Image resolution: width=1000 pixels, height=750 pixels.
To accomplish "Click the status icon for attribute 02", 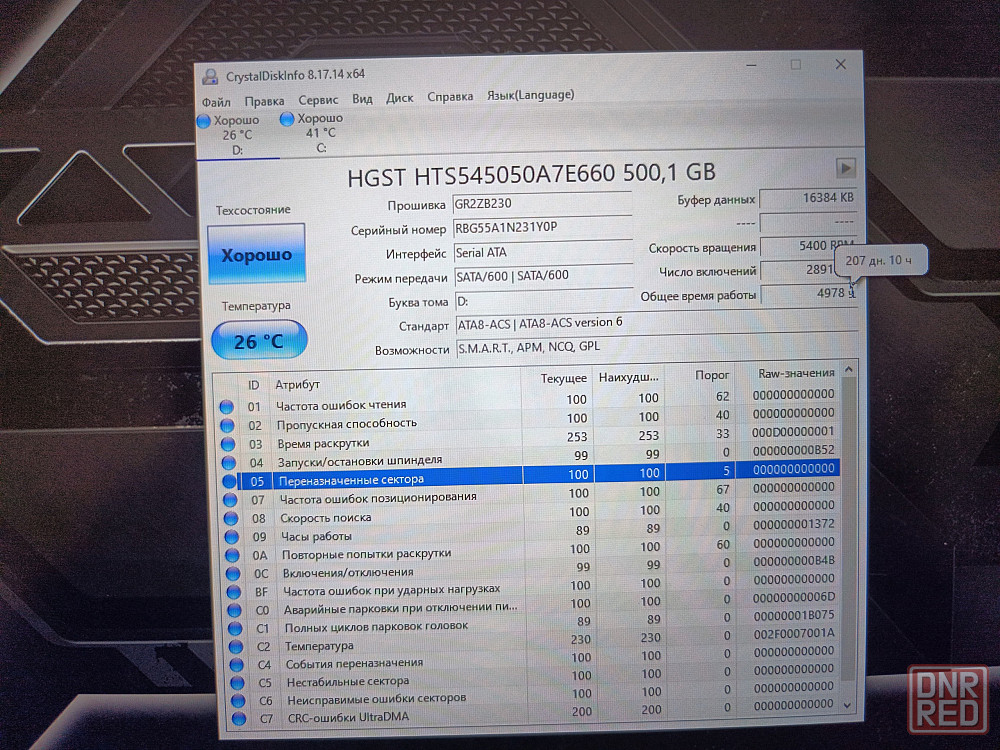I will pos(227,425).
